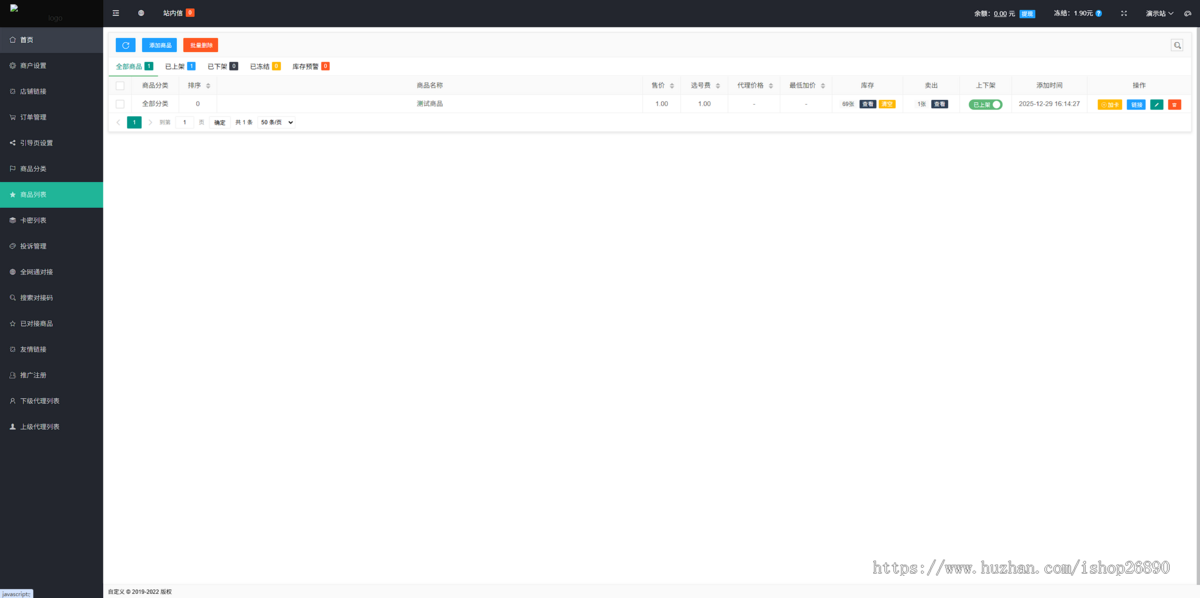The image size is (1200, 598).
Task: Click the blue 链接 button
Action: [1137, 104]
